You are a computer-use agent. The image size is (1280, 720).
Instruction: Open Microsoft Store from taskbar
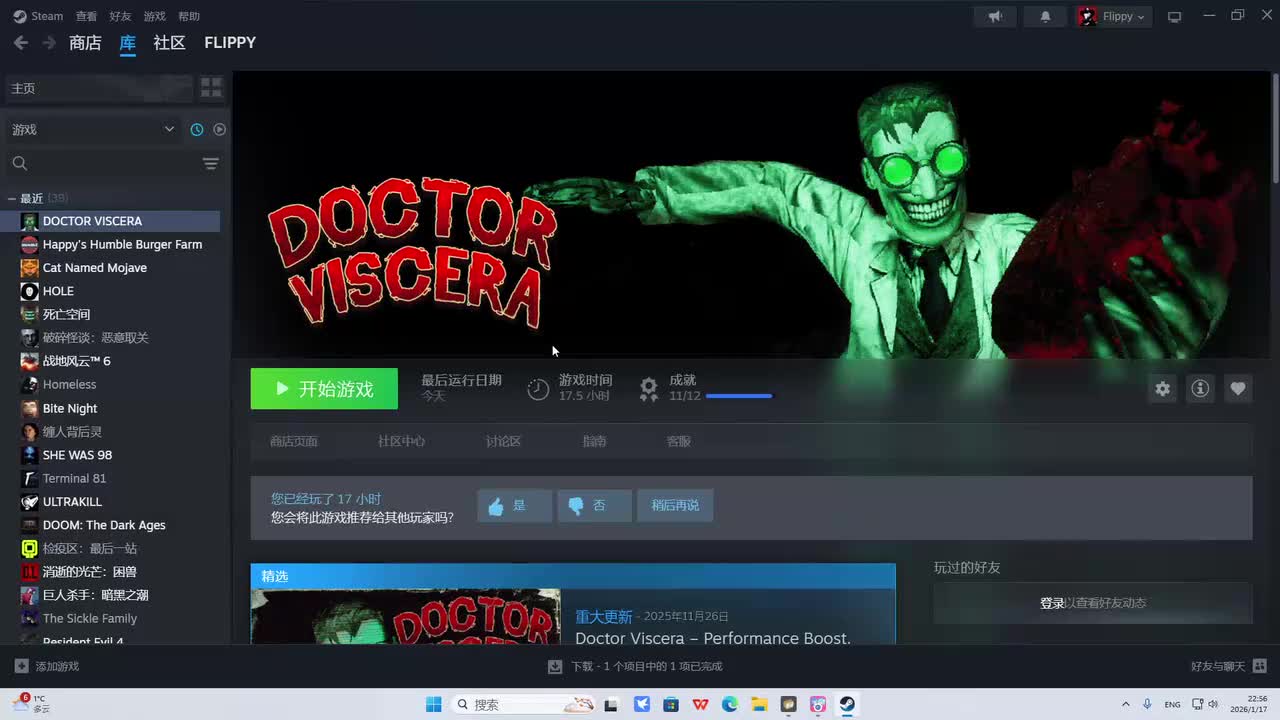tap(671, 704)
